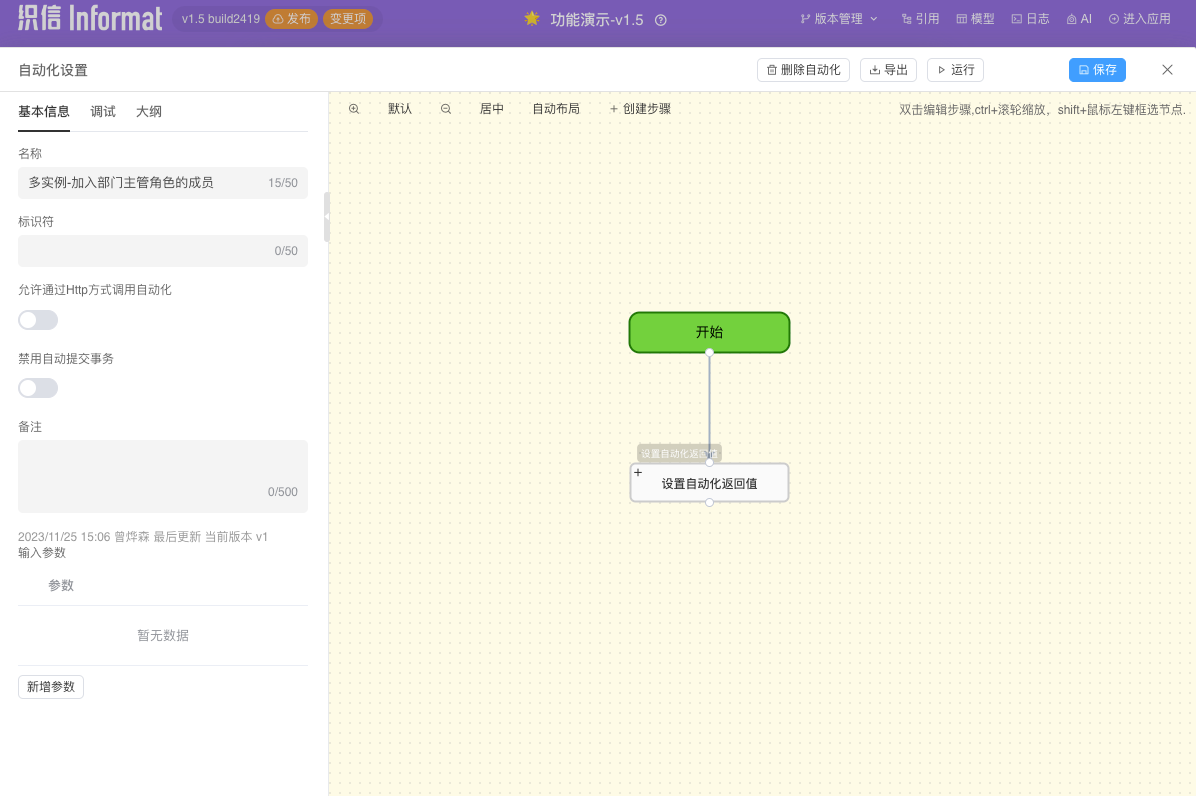
Task: Collapse the left settings panel handle
Action: [326, 217]
